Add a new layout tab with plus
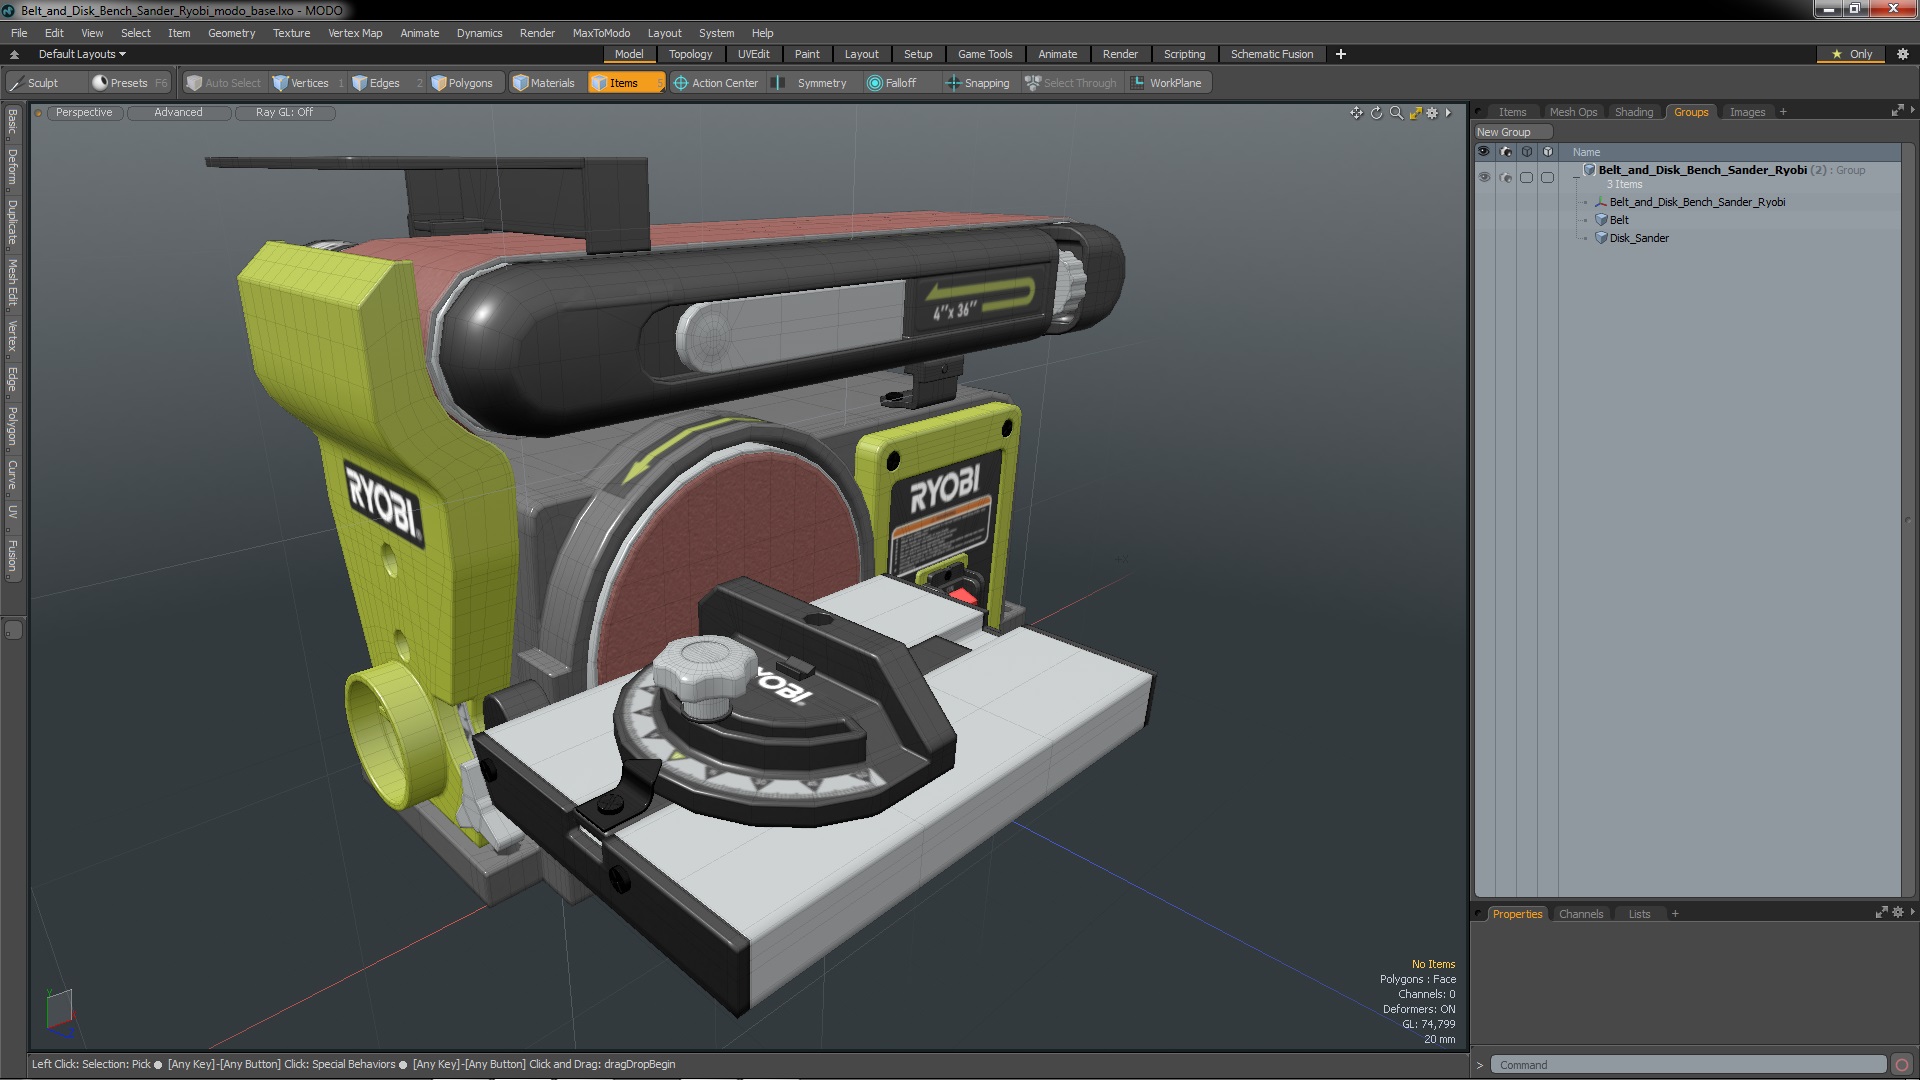1920x1080 pixels. point(1341,54)
